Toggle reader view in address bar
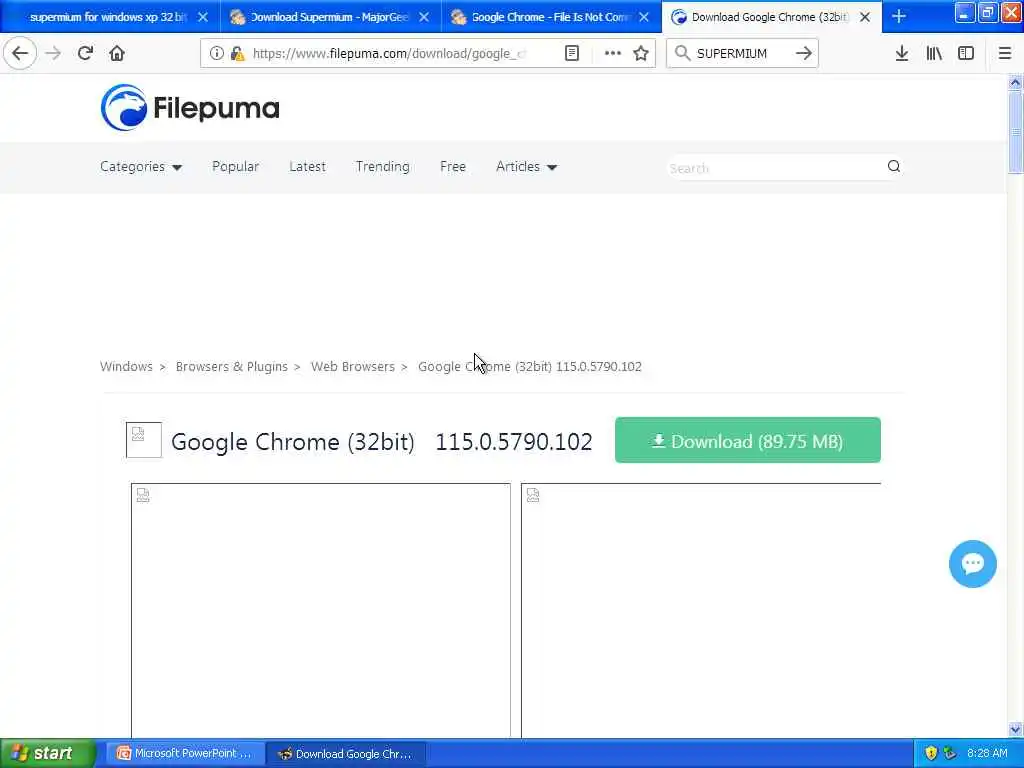 [571, 54]
